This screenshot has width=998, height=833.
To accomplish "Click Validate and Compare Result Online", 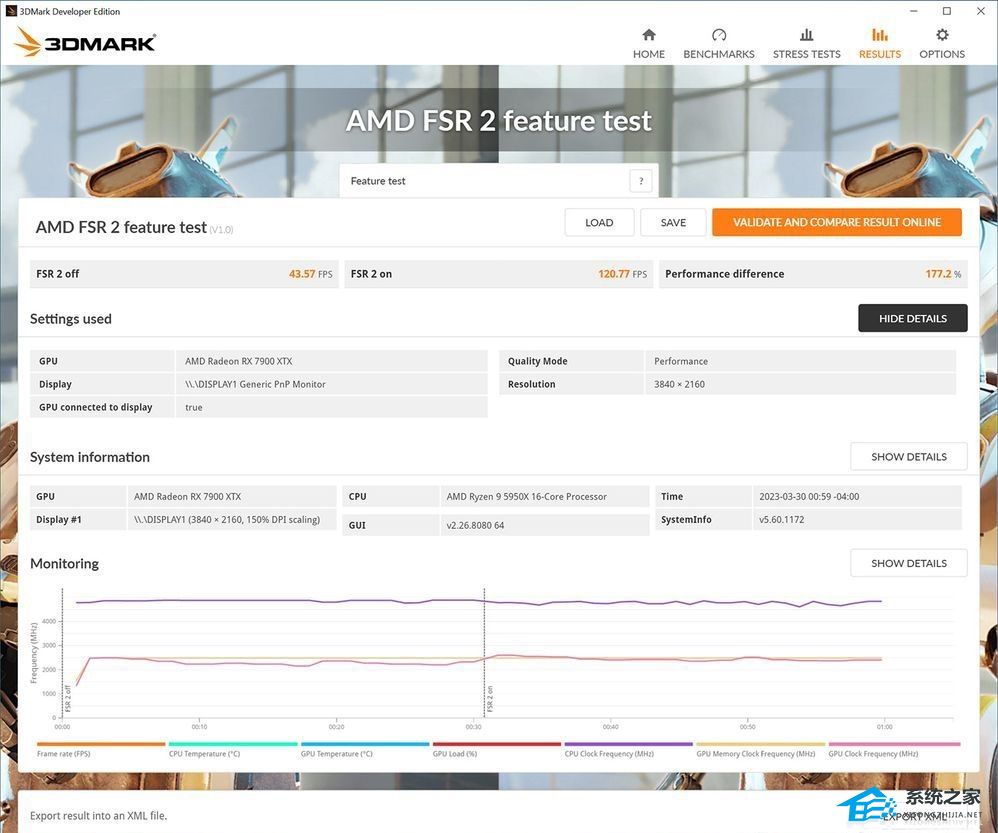I will pos(836,222).
